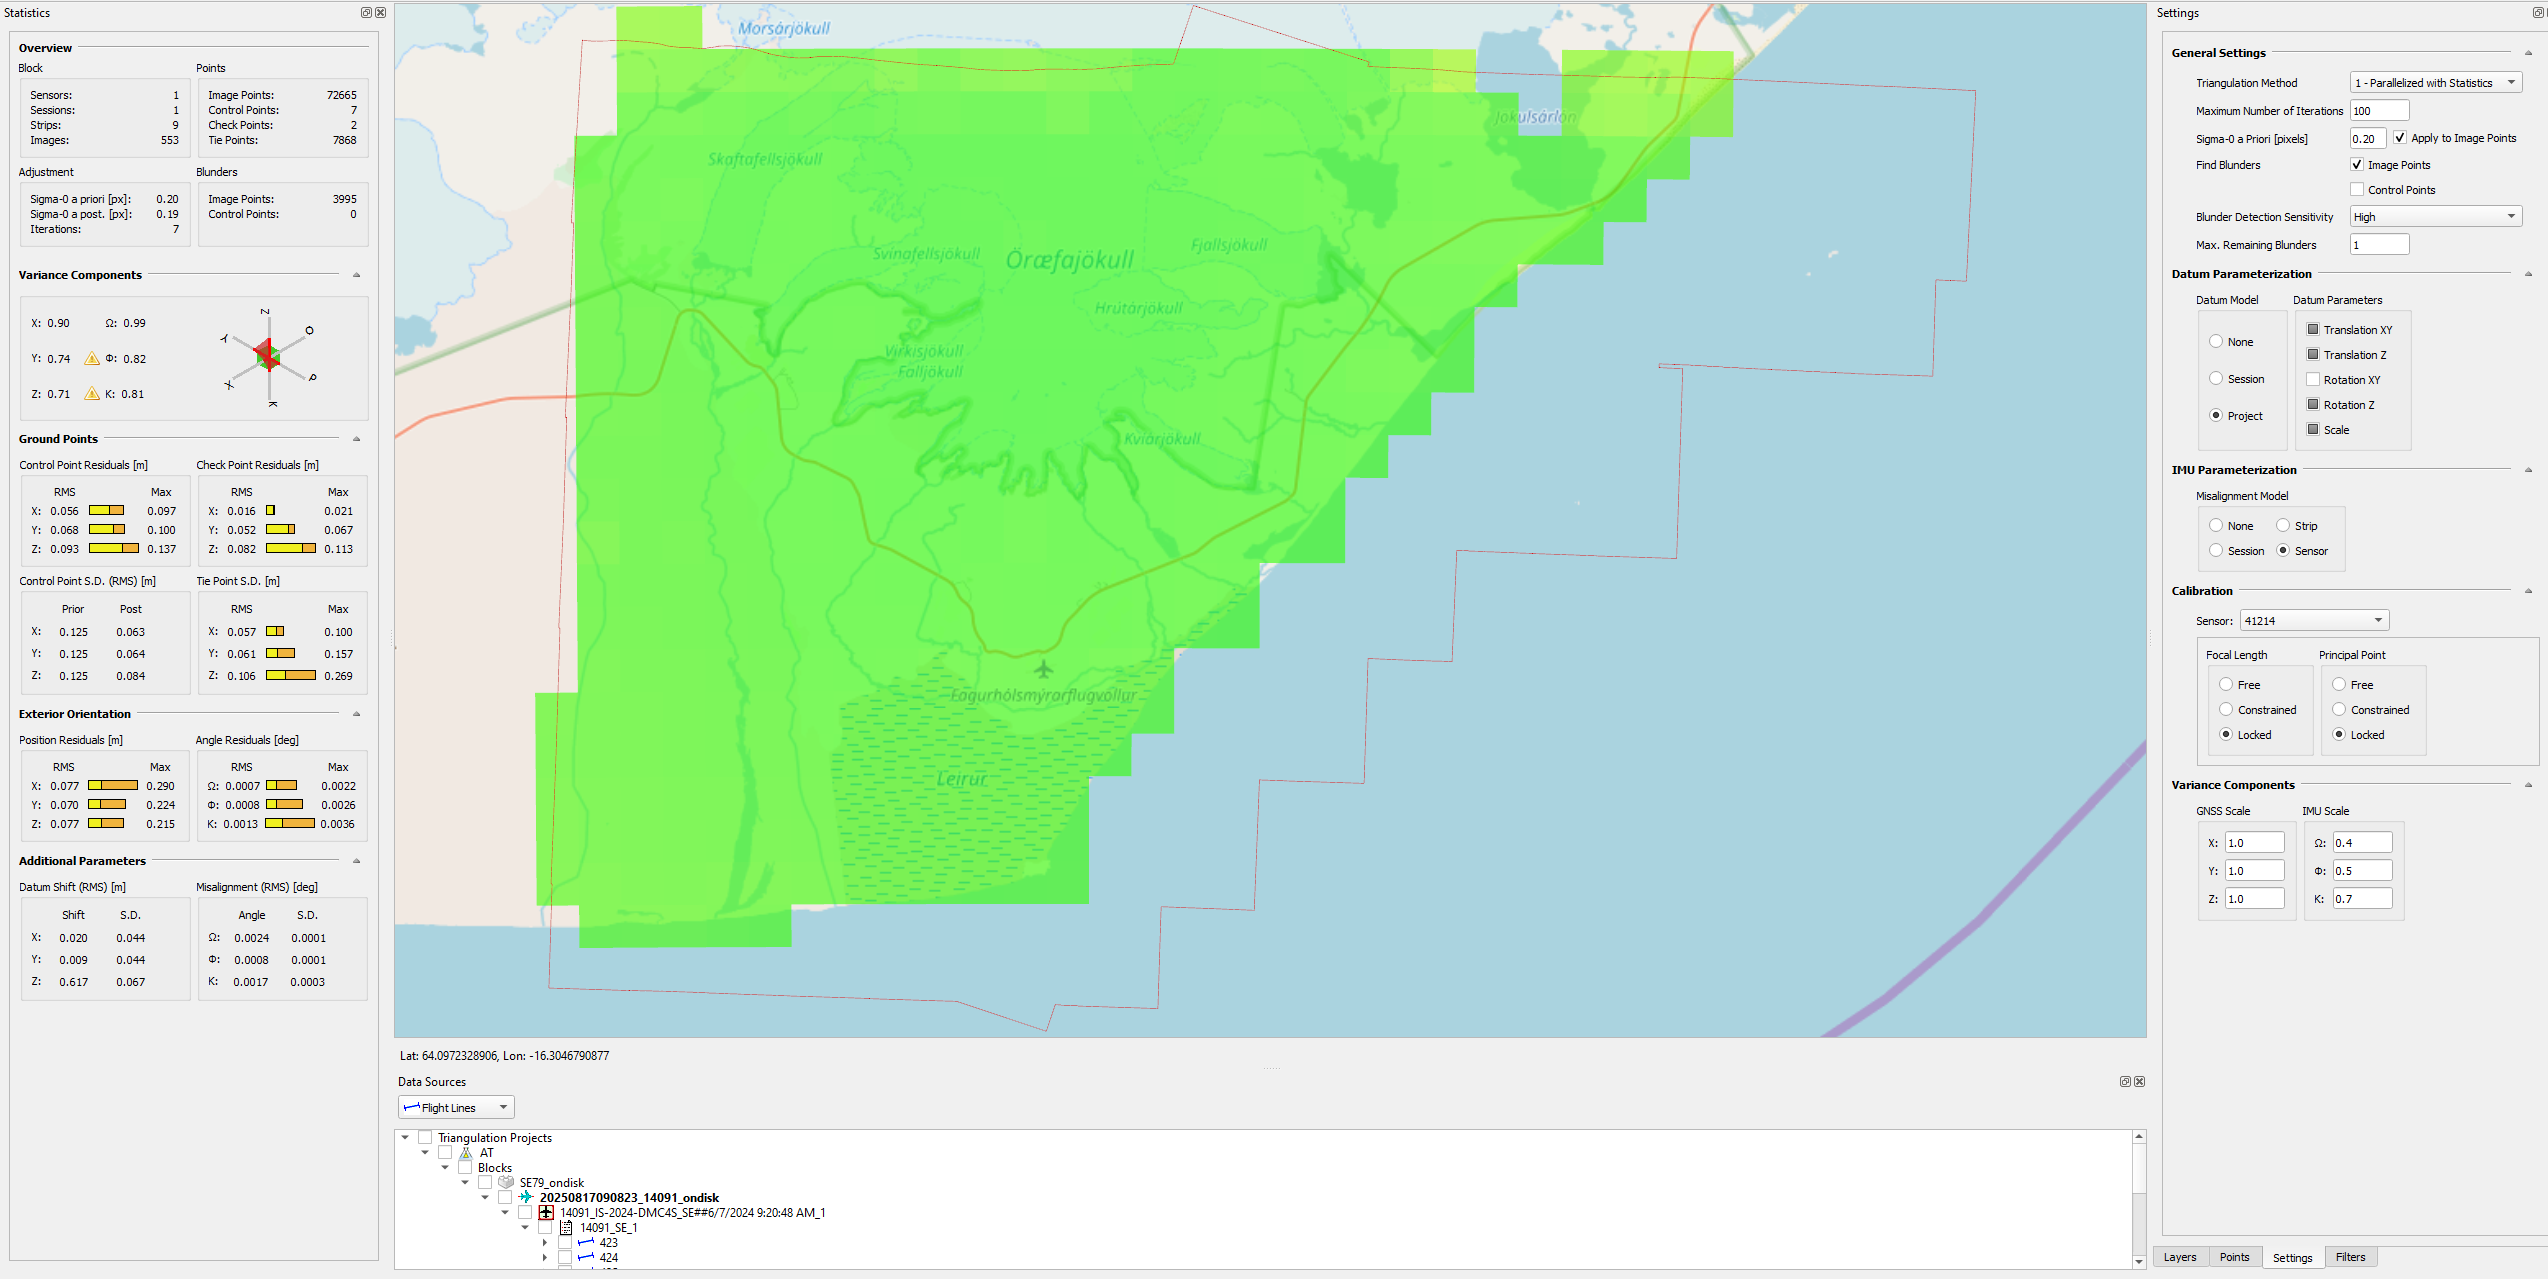The width and height of the screenshot is (2548, 1279).
Task: Open Blunder Detection Sensitivity dropdown
Action: click(x=2435, y=217)
